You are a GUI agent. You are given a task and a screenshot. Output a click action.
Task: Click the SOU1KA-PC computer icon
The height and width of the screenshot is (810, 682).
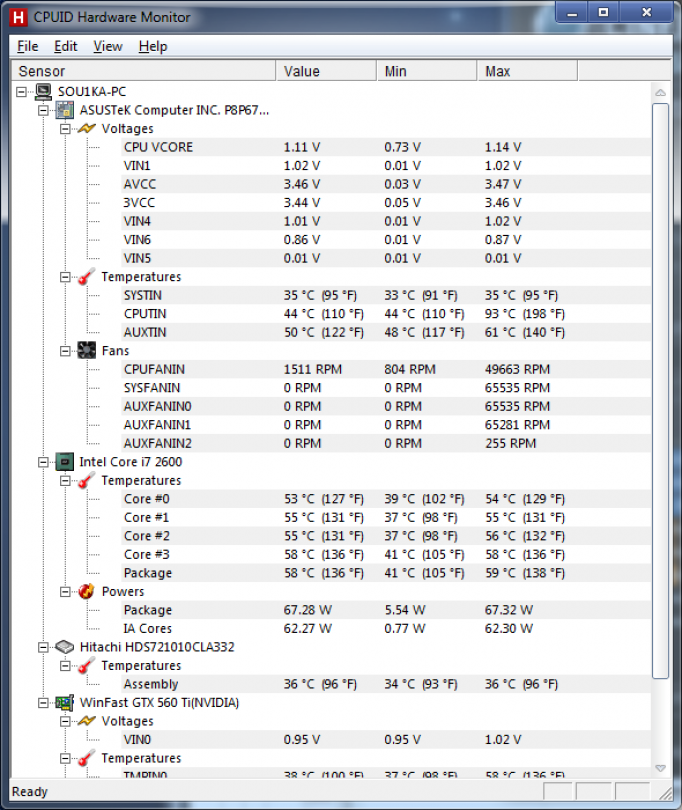point(44,91)
